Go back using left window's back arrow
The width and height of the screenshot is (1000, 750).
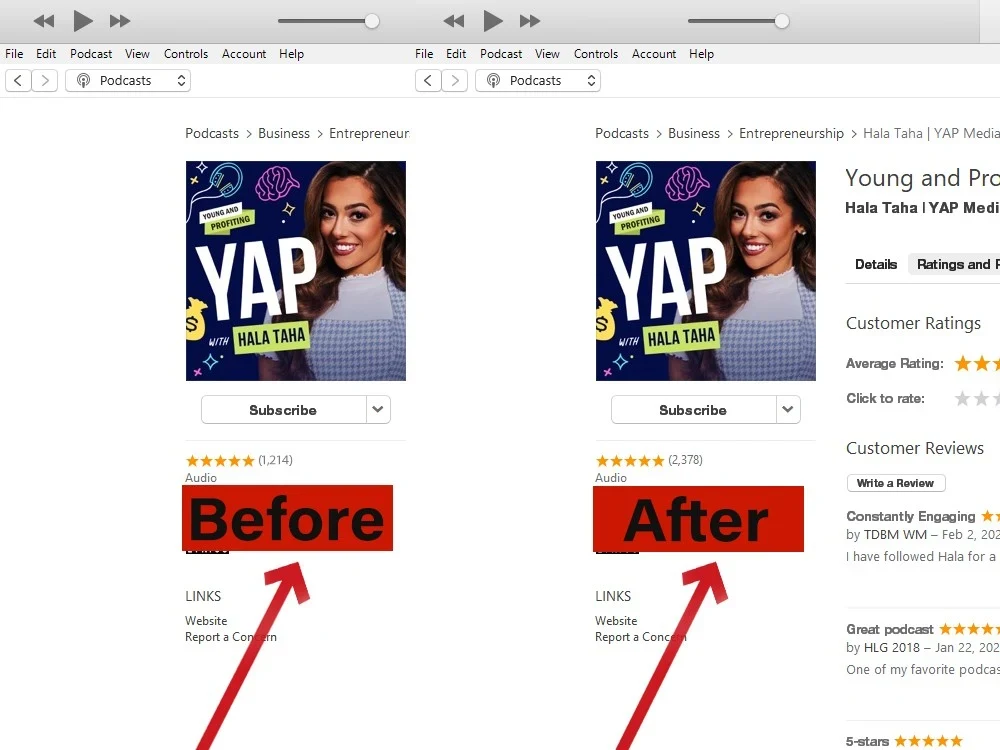(x=18, y=80)
